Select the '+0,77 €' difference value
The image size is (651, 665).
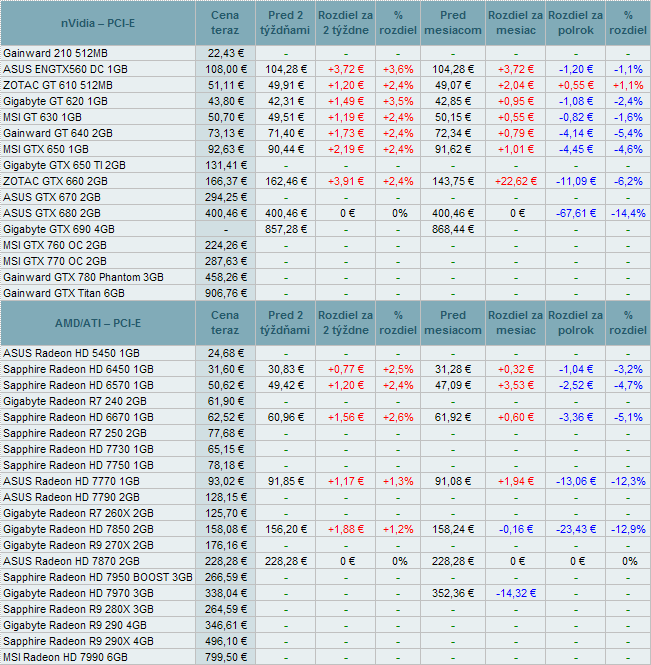pos(346,369)
